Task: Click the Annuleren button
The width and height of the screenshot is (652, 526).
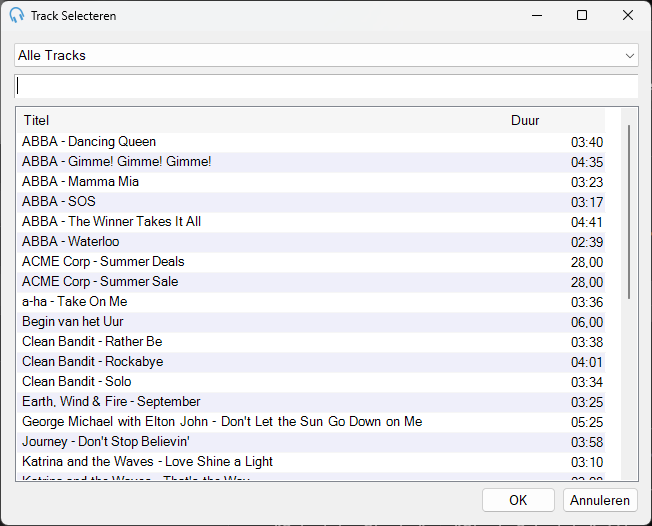Action: pyautogui.click(x=600, y=500)
